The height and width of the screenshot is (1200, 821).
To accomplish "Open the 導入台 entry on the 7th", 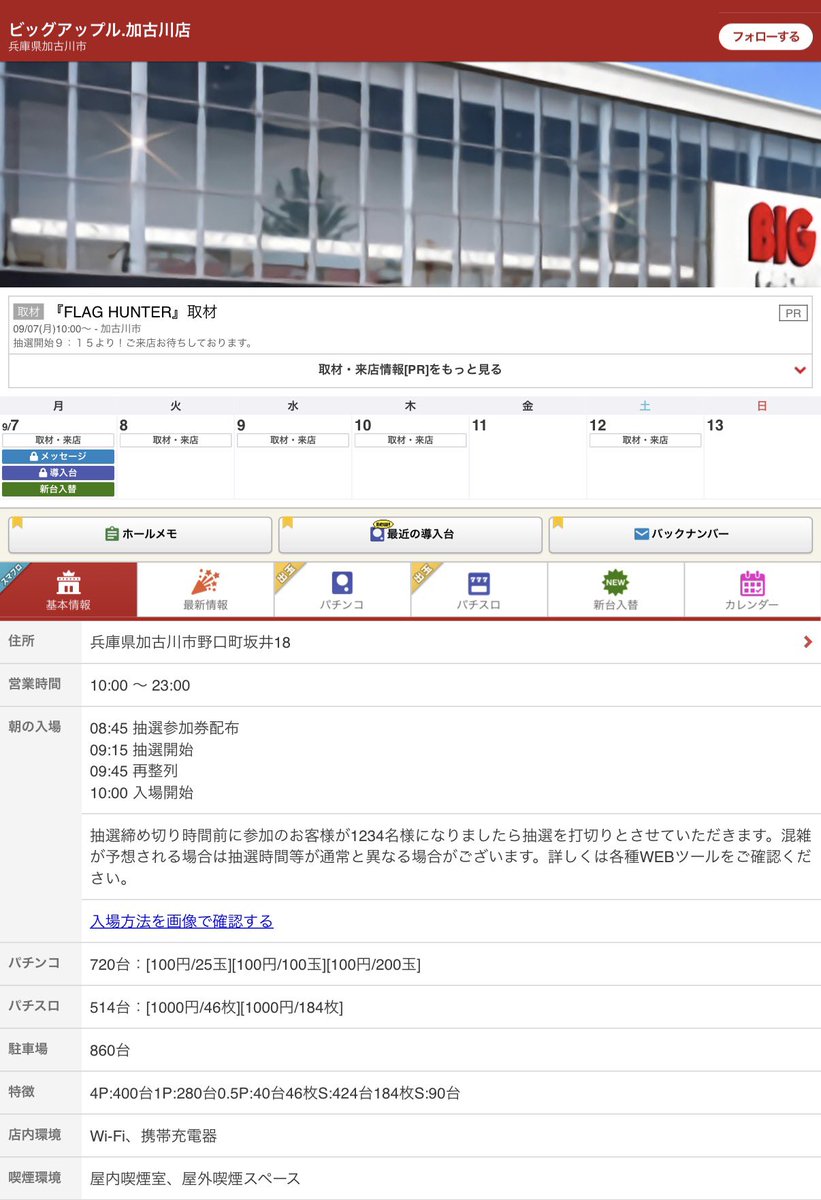I will [58, 472].
